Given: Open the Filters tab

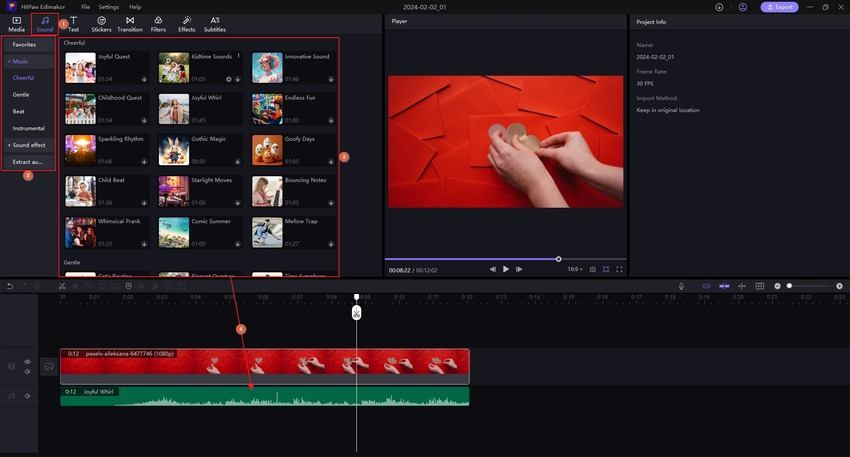Looking at the screenshot, I should pyautogui.click(x=158, y=24).
